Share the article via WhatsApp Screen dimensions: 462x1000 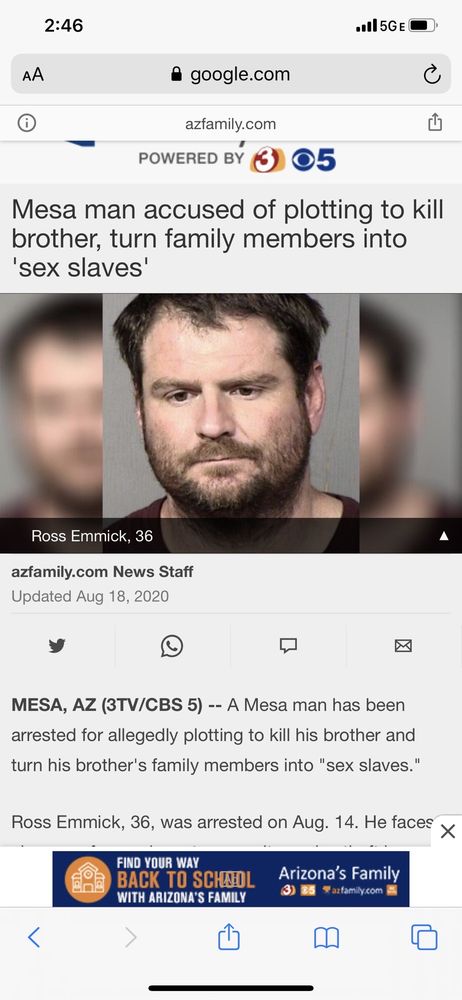coord(172,646)
